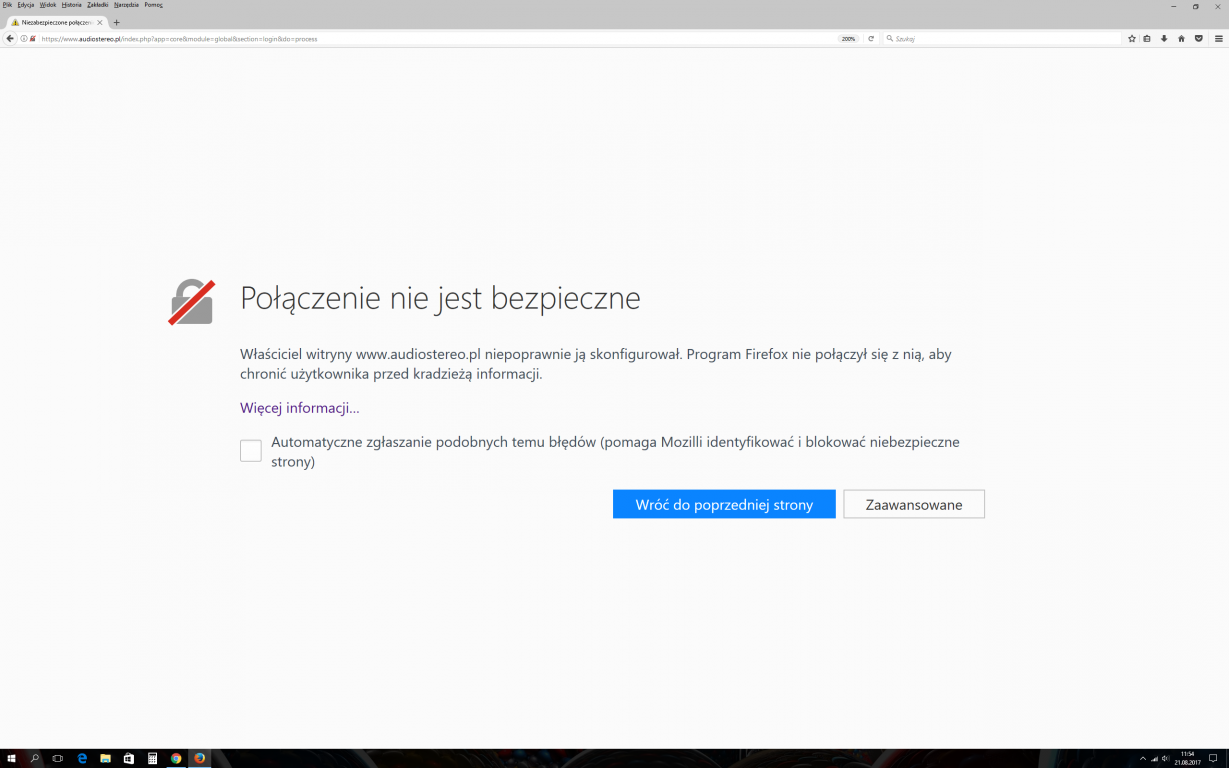Viewport: 1229px width, 768px height.
Task: Open the downloads arrow icon
Action: (1164, 38)
